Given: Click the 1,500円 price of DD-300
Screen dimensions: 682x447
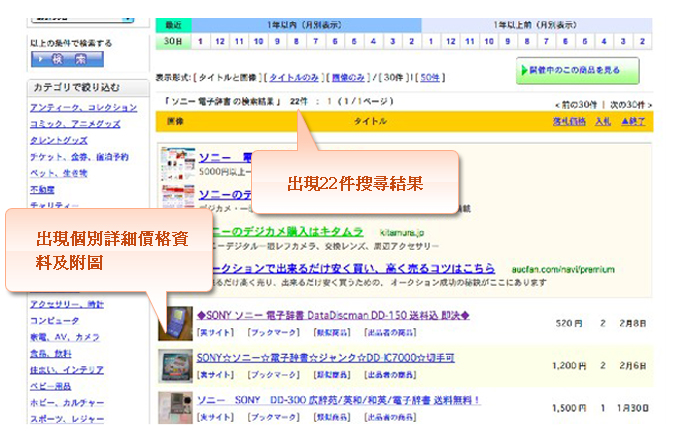Looking at the screenshot, I should pos(569,408).
